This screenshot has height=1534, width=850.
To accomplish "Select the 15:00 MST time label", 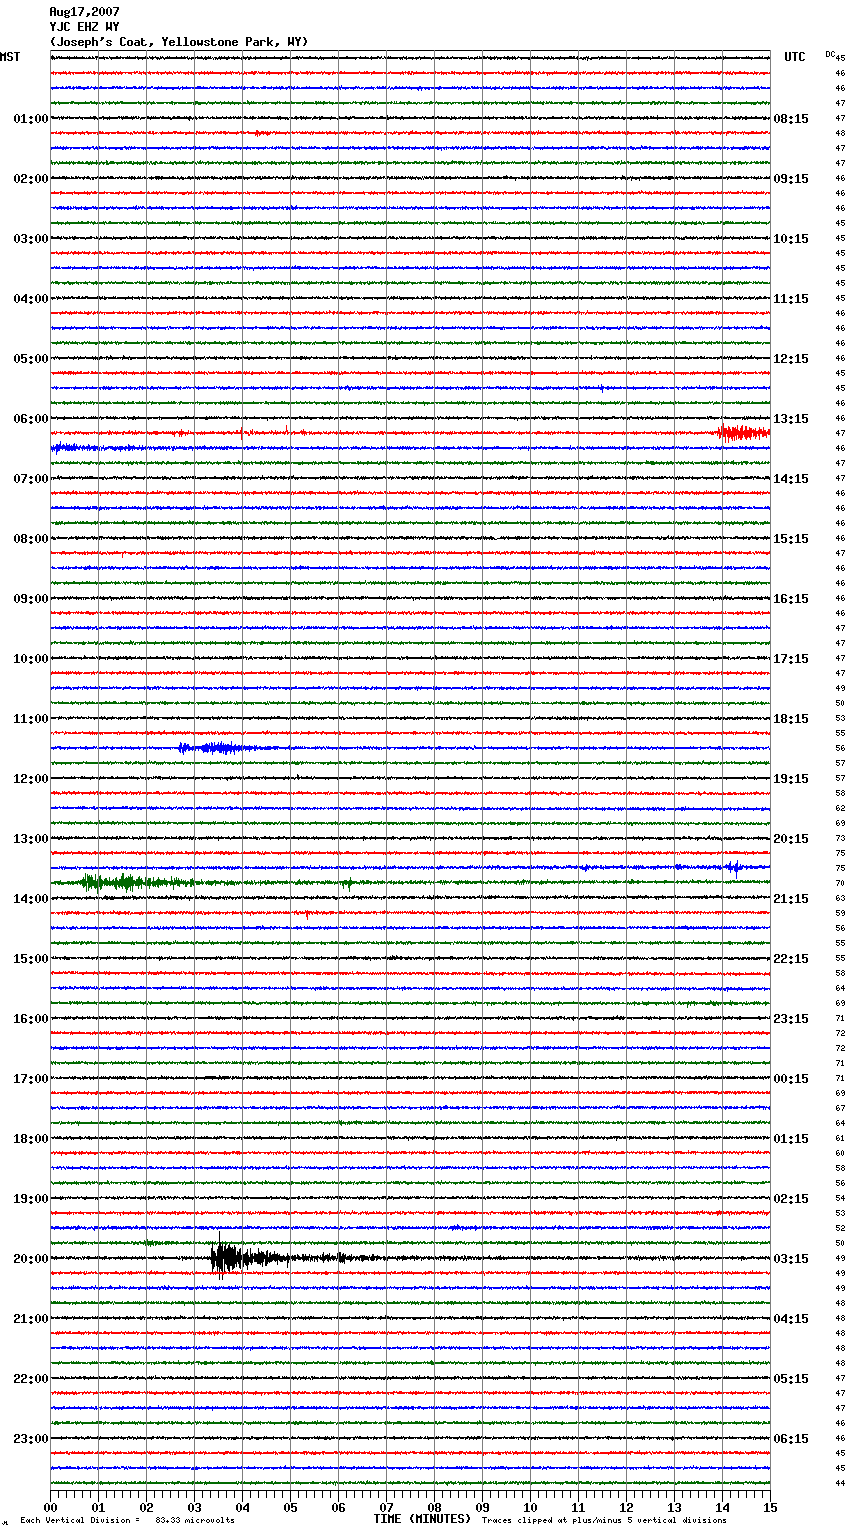I will point(31,959).
